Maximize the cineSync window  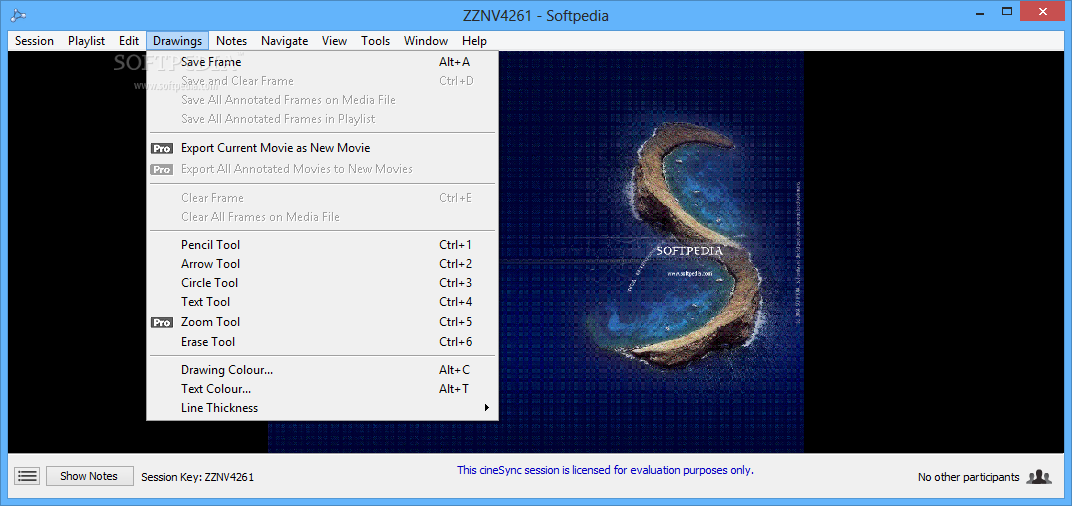(1006, 12)
